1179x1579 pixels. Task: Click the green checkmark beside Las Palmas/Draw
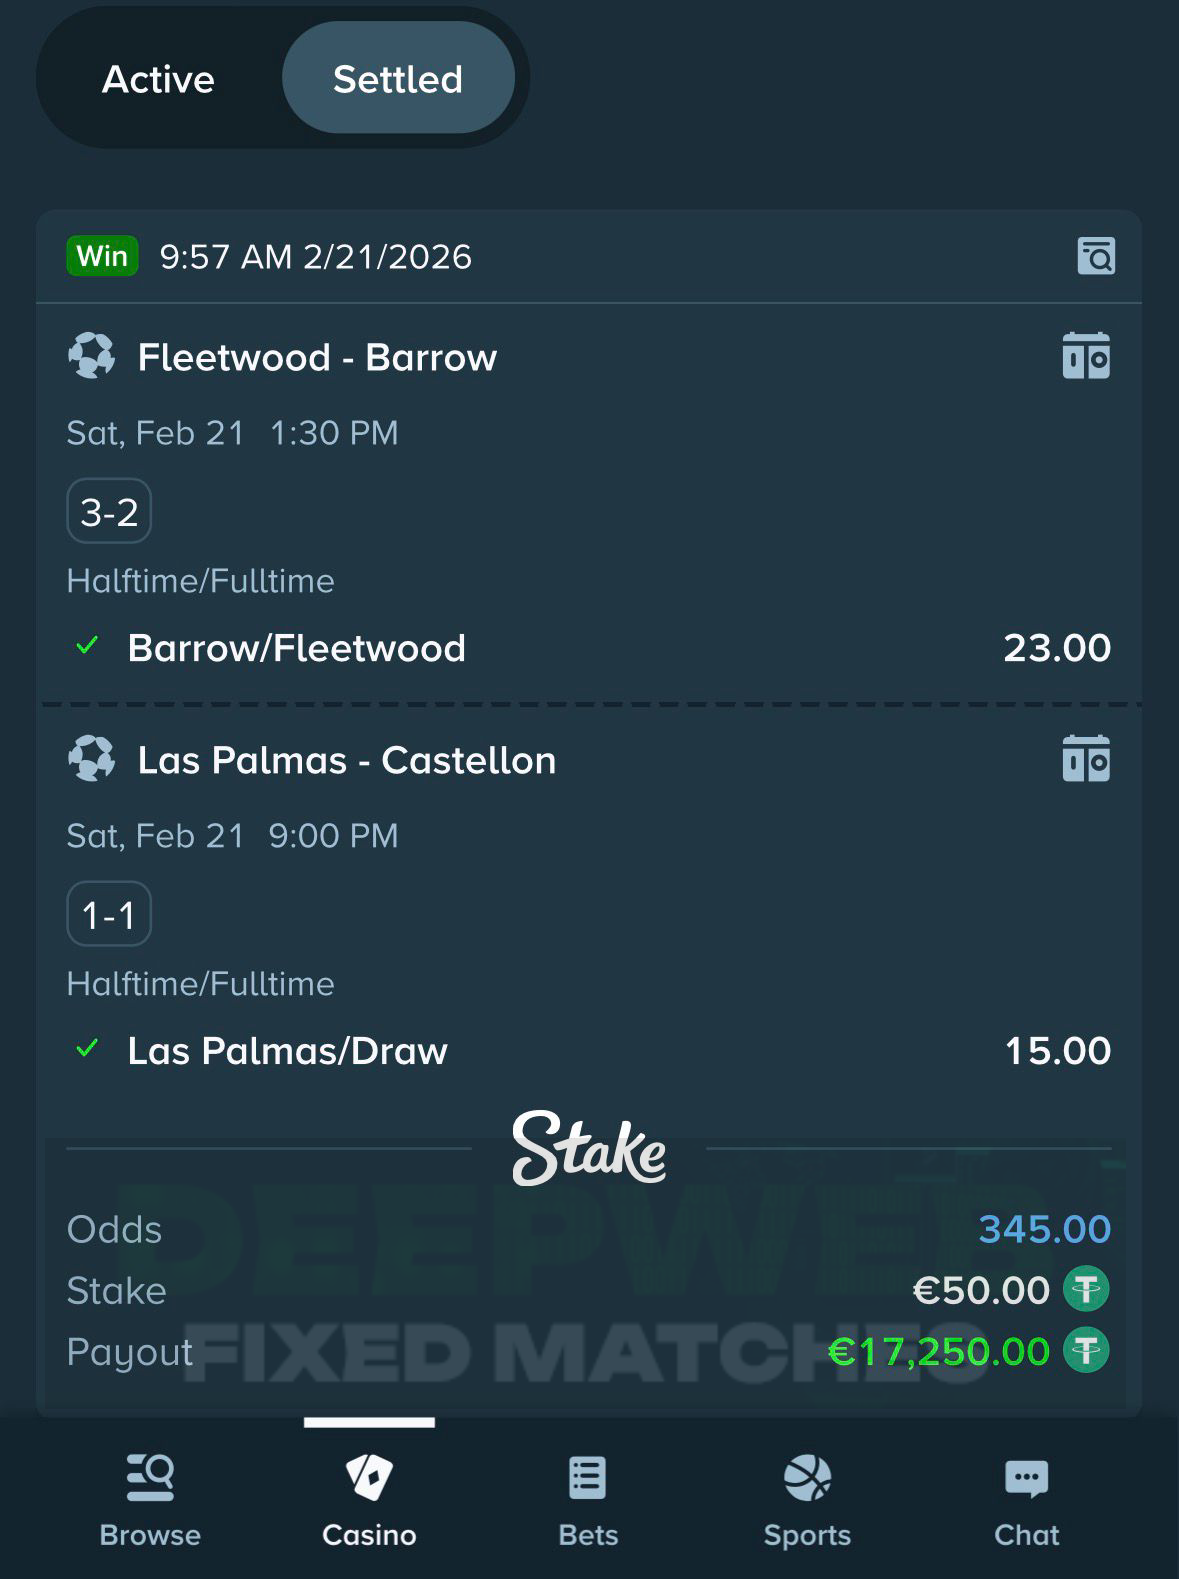(88, 1050)
